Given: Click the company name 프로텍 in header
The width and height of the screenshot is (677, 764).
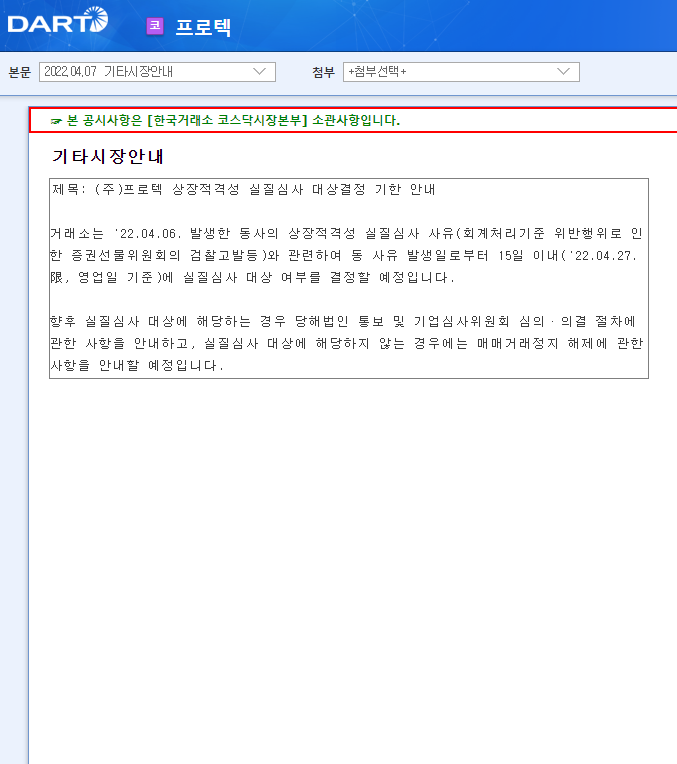Looking at the screenshot, I should pos(203,27).
